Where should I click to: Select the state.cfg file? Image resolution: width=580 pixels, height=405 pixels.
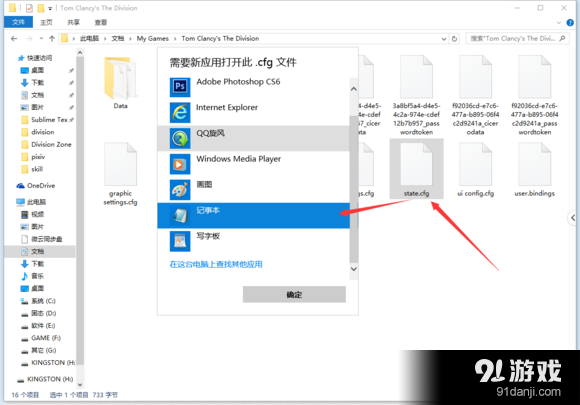tap(416, 169)
